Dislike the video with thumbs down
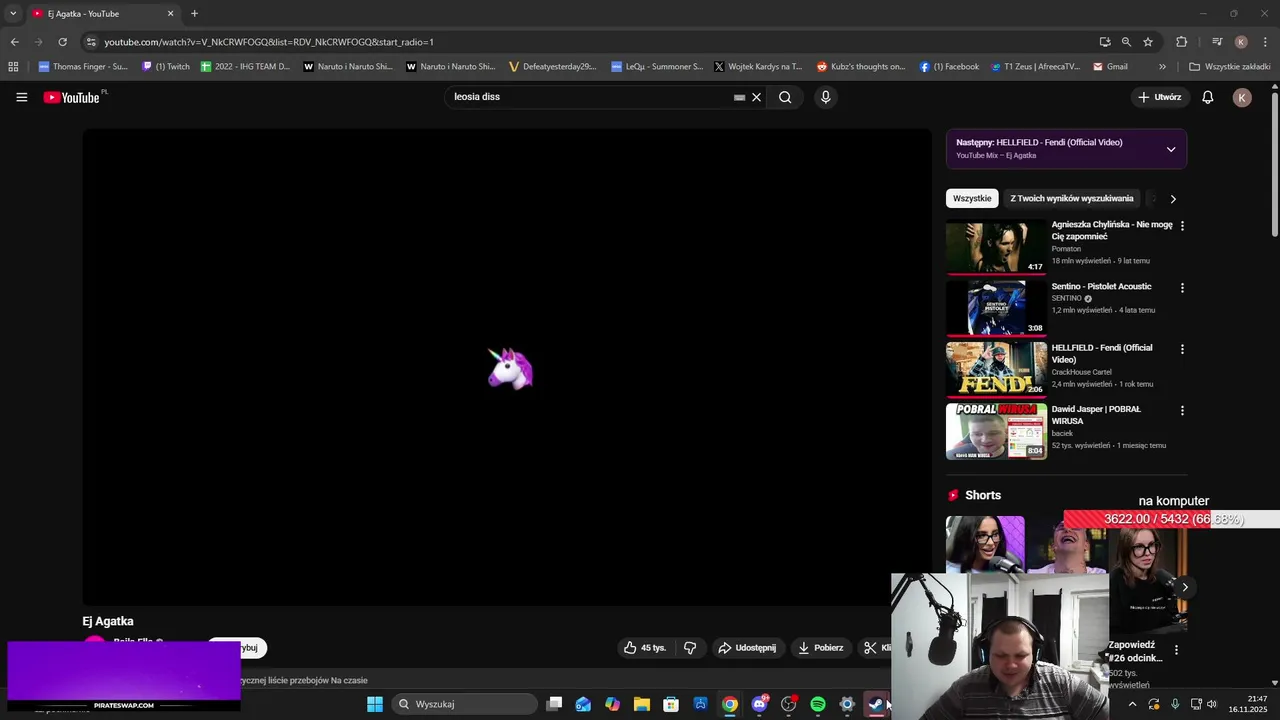 coord(690,648)
